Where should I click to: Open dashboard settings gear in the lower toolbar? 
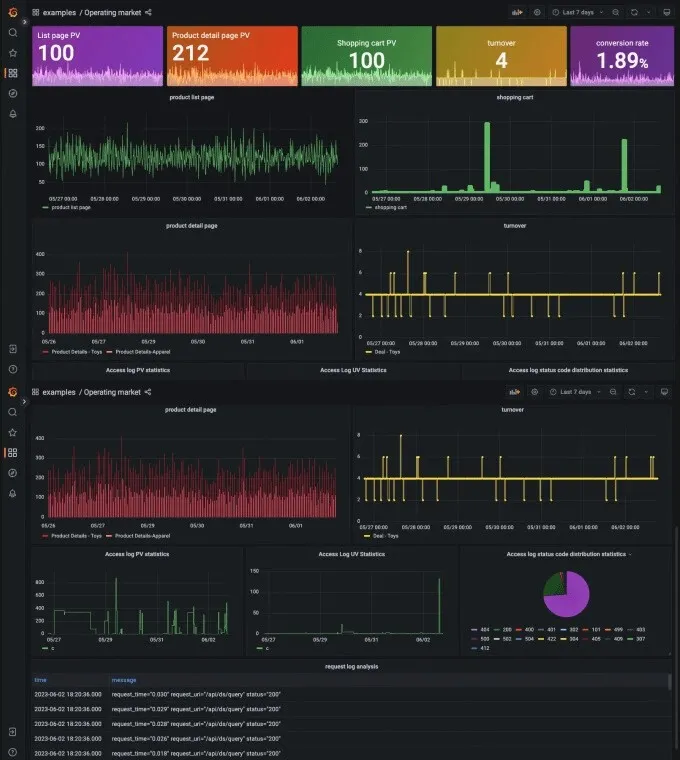tap(535, 392)
